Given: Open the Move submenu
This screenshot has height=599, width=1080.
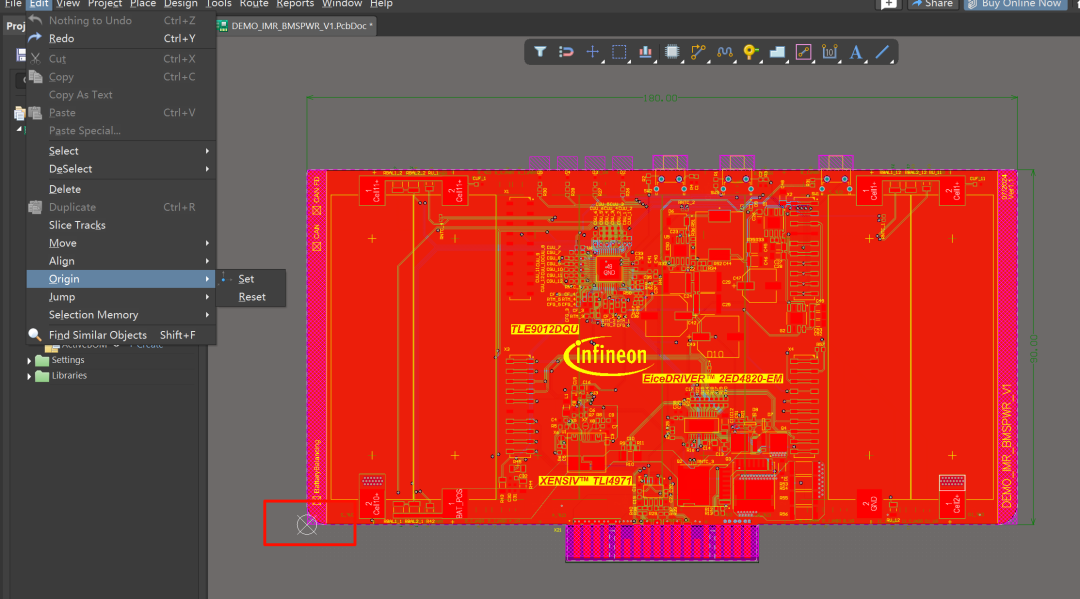Looking at the screenshot, I should click(121, 243).
